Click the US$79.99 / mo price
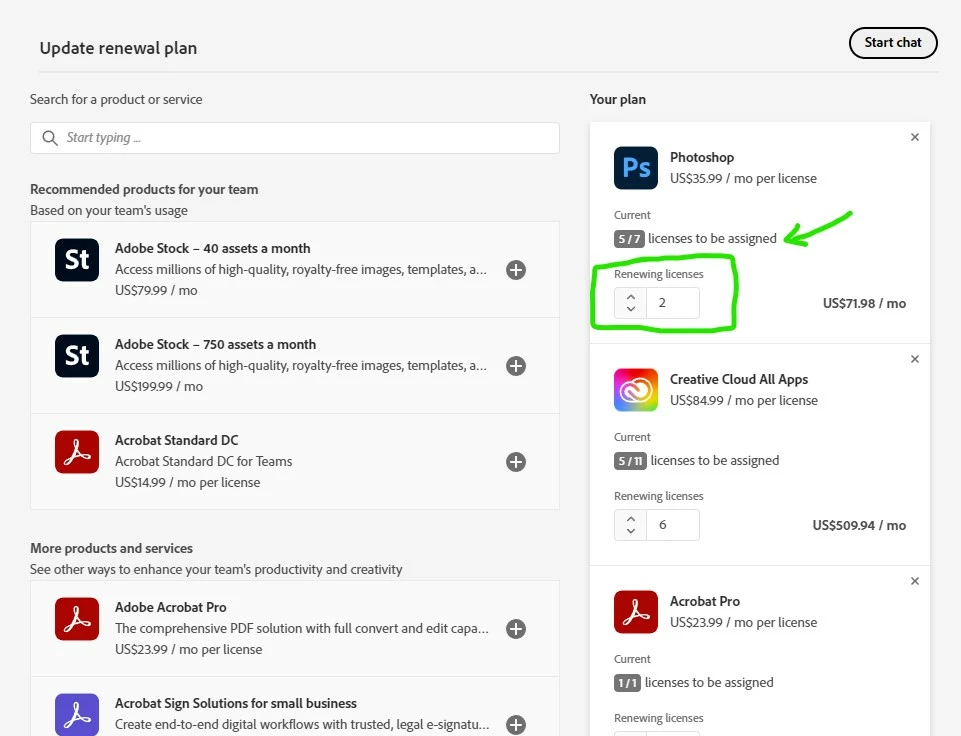Image resolution: width=961 pixels, height=736 pixels. tap(156, 290)
